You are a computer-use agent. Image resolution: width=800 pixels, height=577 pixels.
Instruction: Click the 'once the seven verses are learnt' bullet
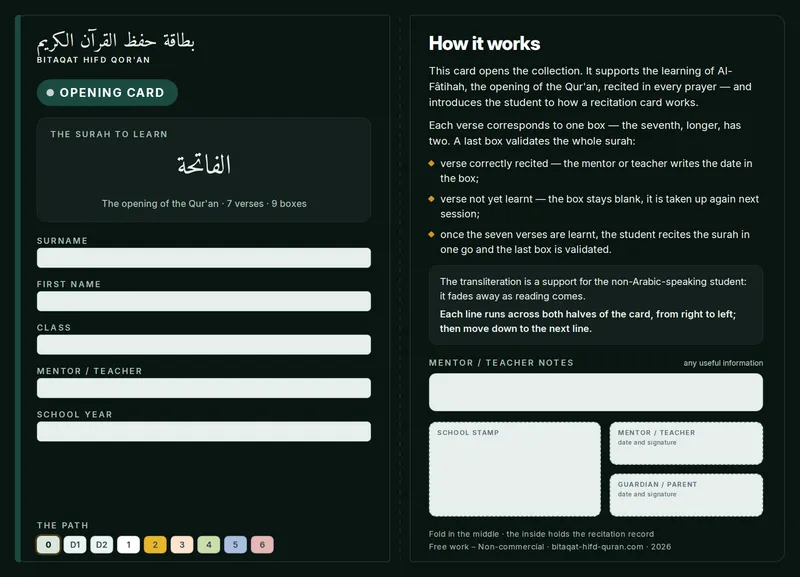click(595, 242)
